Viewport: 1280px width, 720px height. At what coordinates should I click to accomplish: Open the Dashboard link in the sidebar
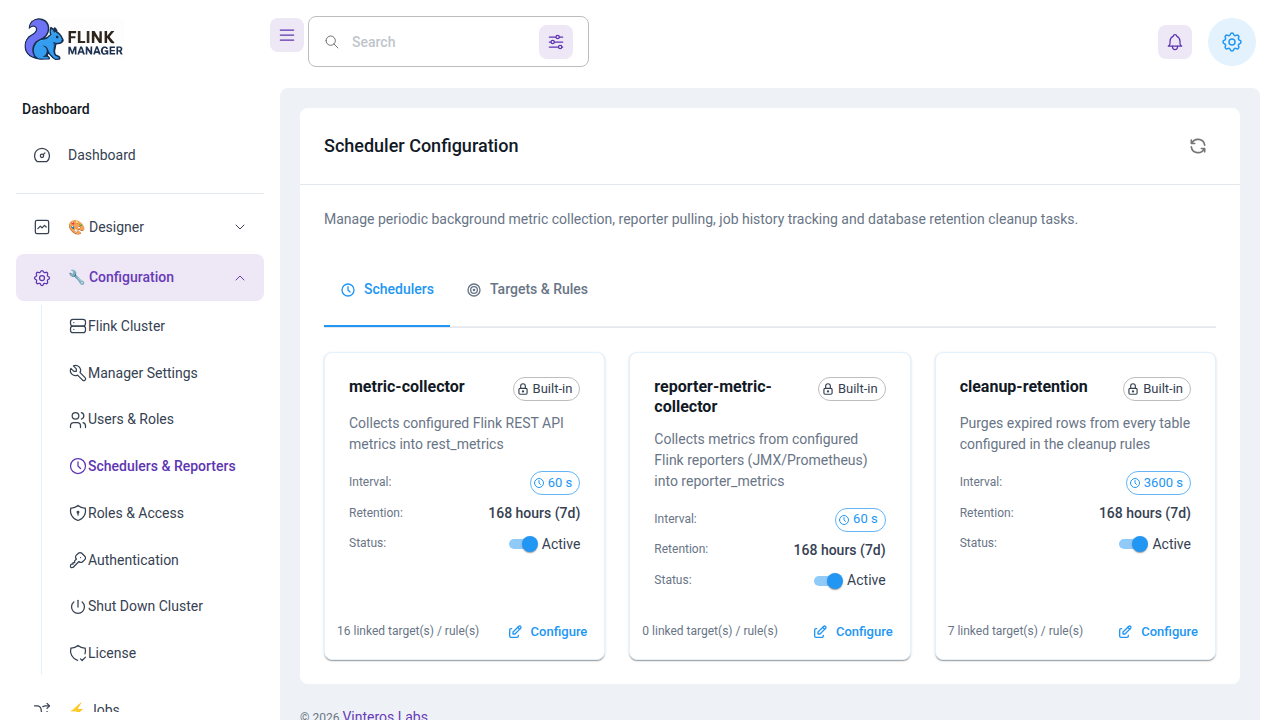click(140, 155)
